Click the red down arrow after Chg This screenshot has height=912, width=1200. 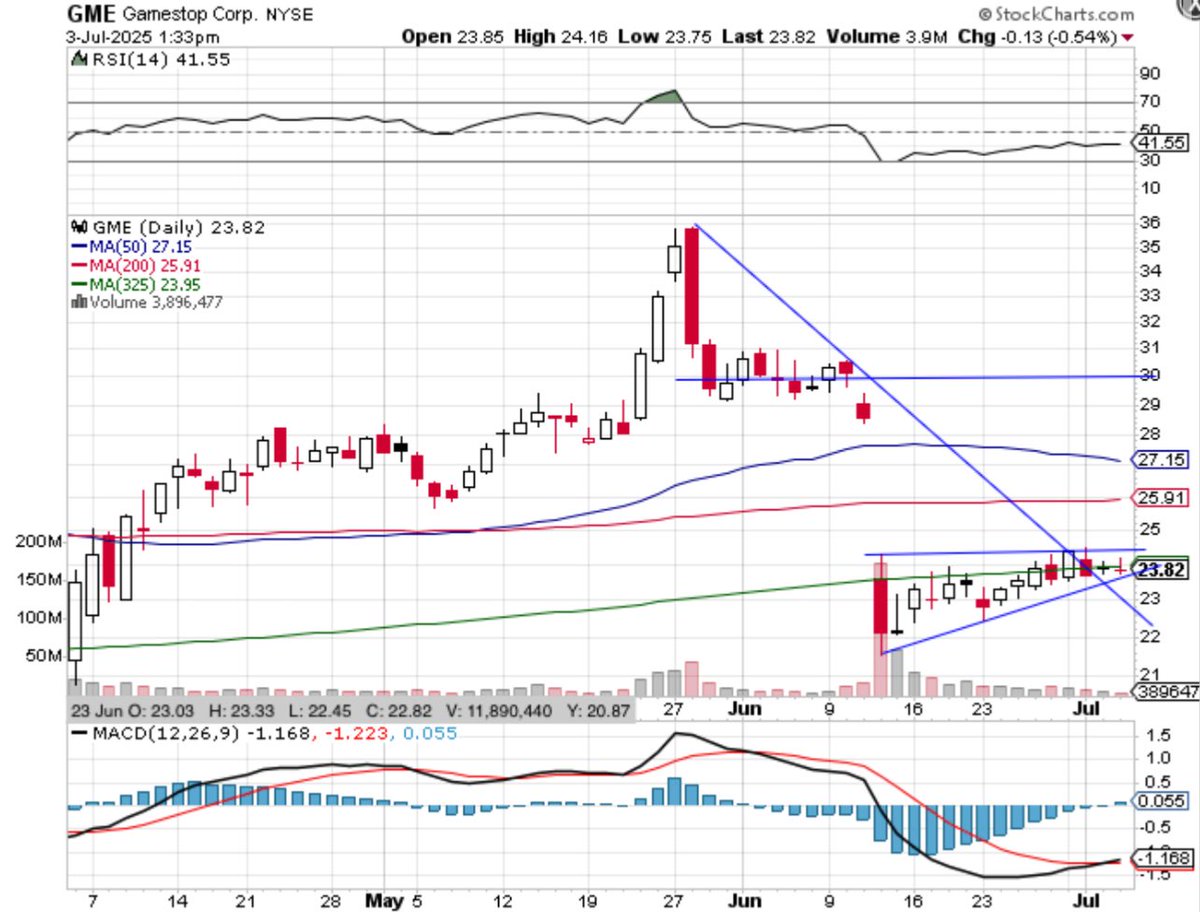1128,38
